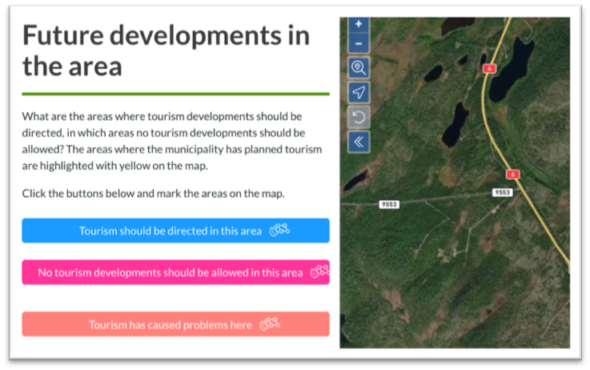Collapse map toolbar with double chevron
This screenshot has width=590, height=370.
click(359, 142)
